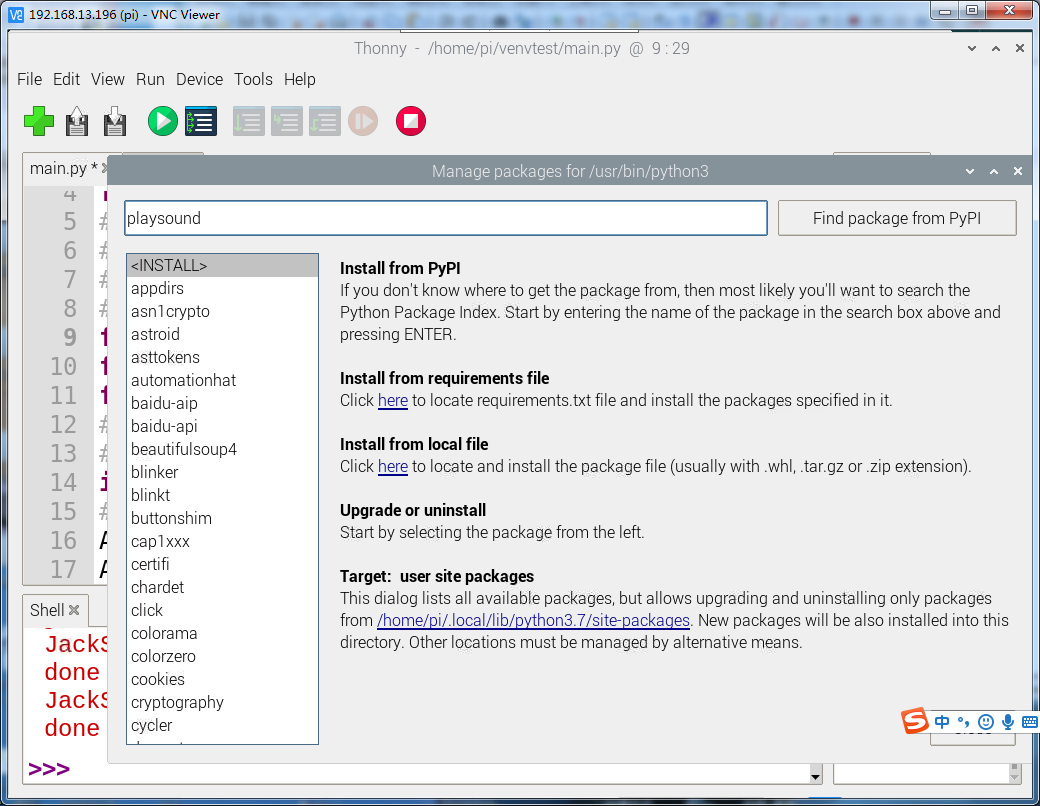Select colorama package
The width and height of the screenshot is (1040, 806).
click(x=222, y=634)
